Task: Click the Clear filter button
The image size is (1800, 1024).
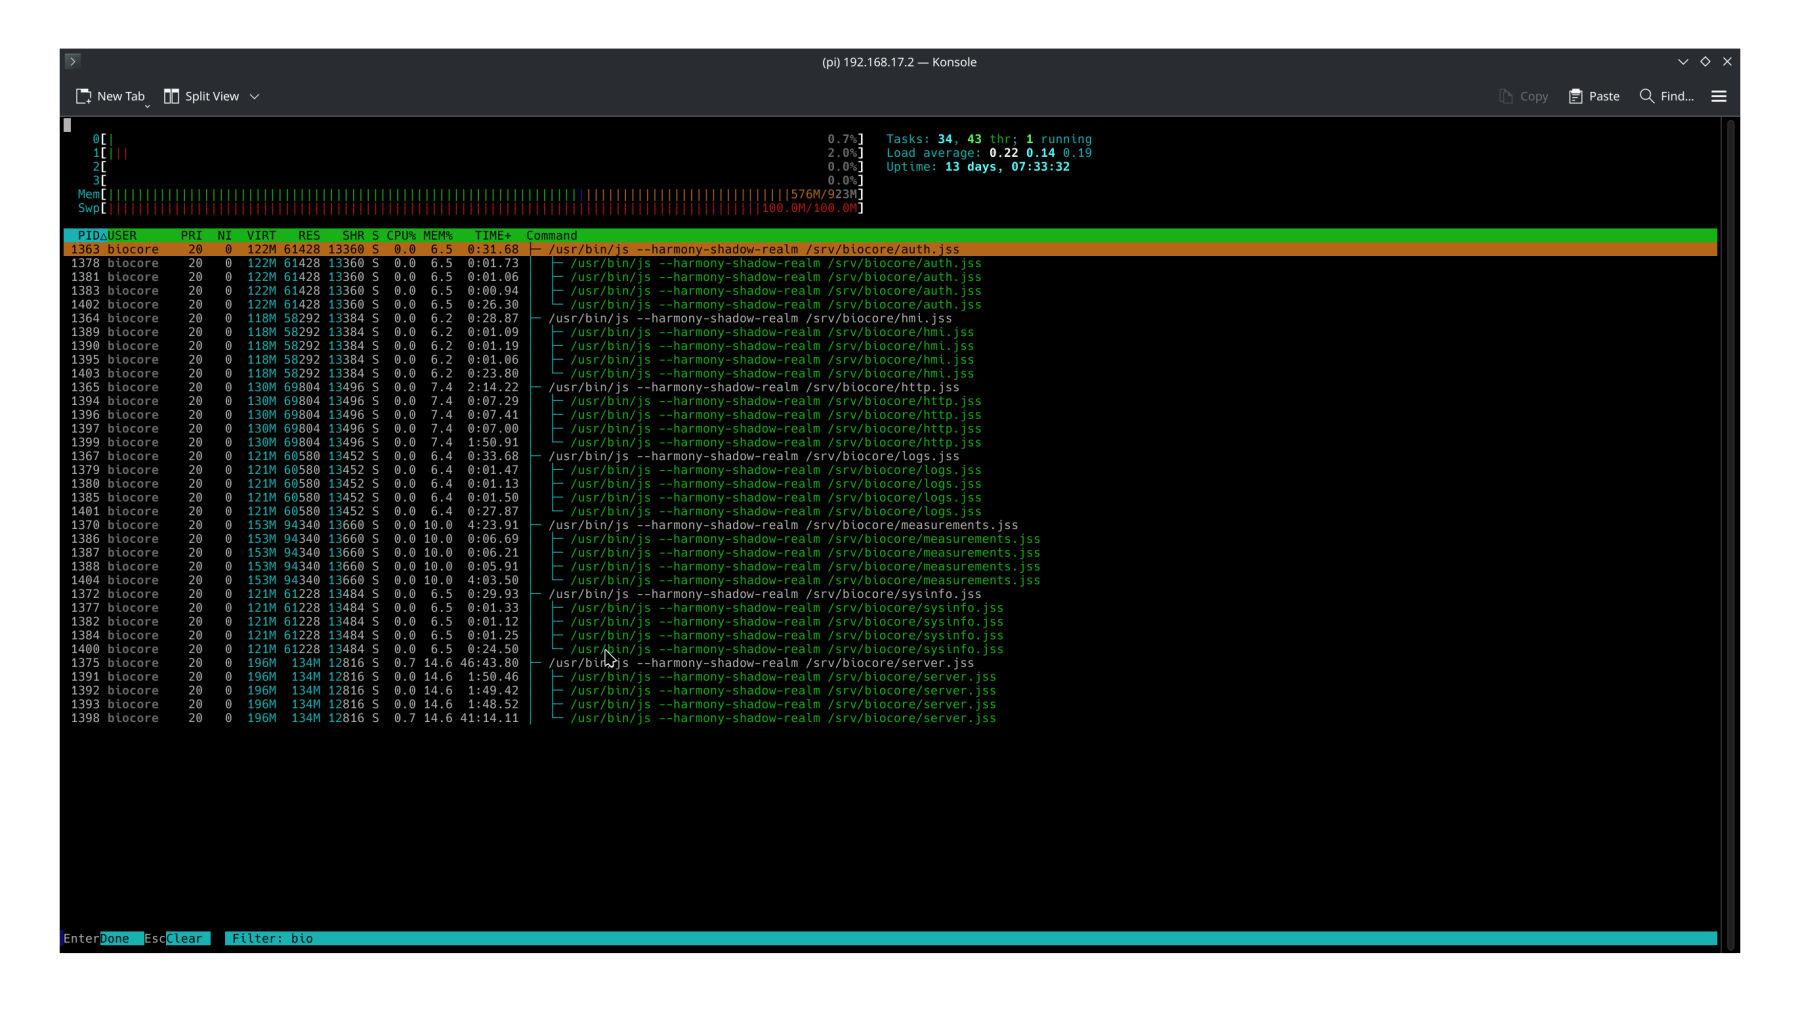Action: point(184,939)
